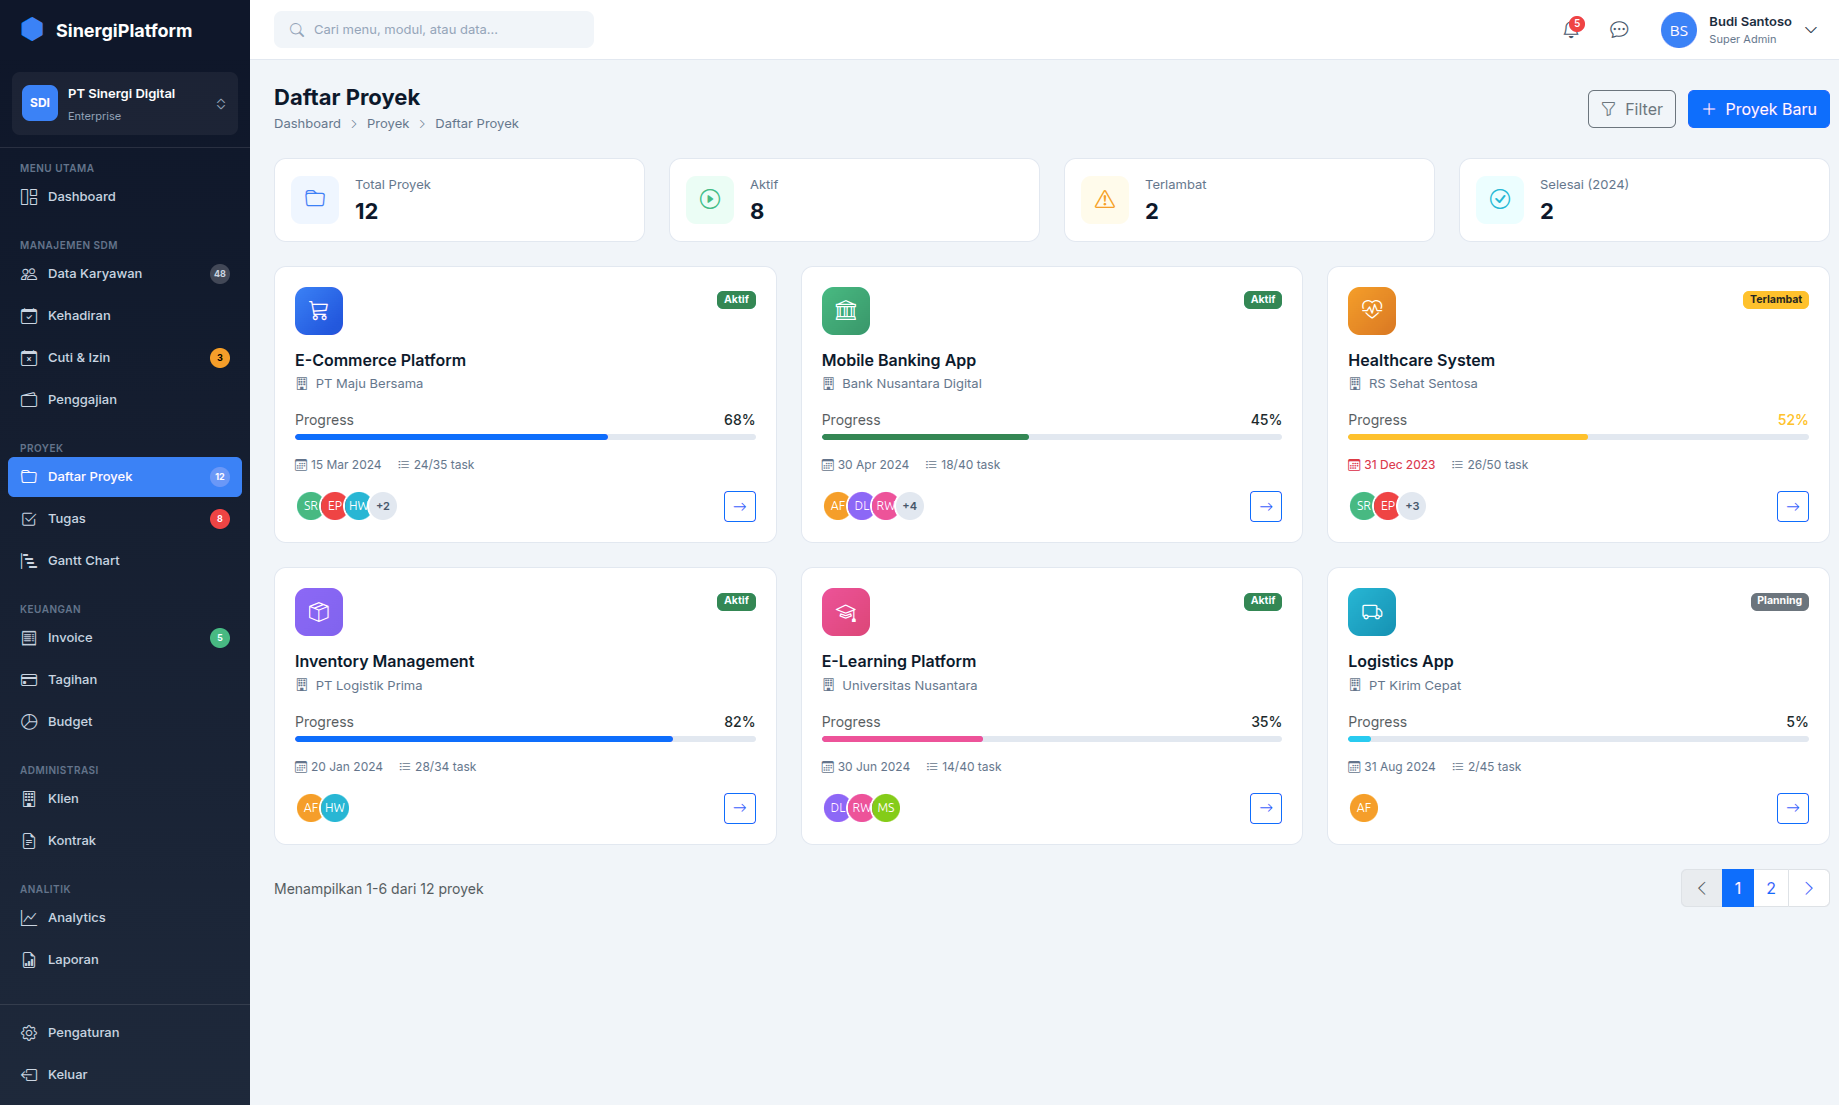
Task: Navigate to Data Karyawan in sidebar
Action: [x=95, y=274]
